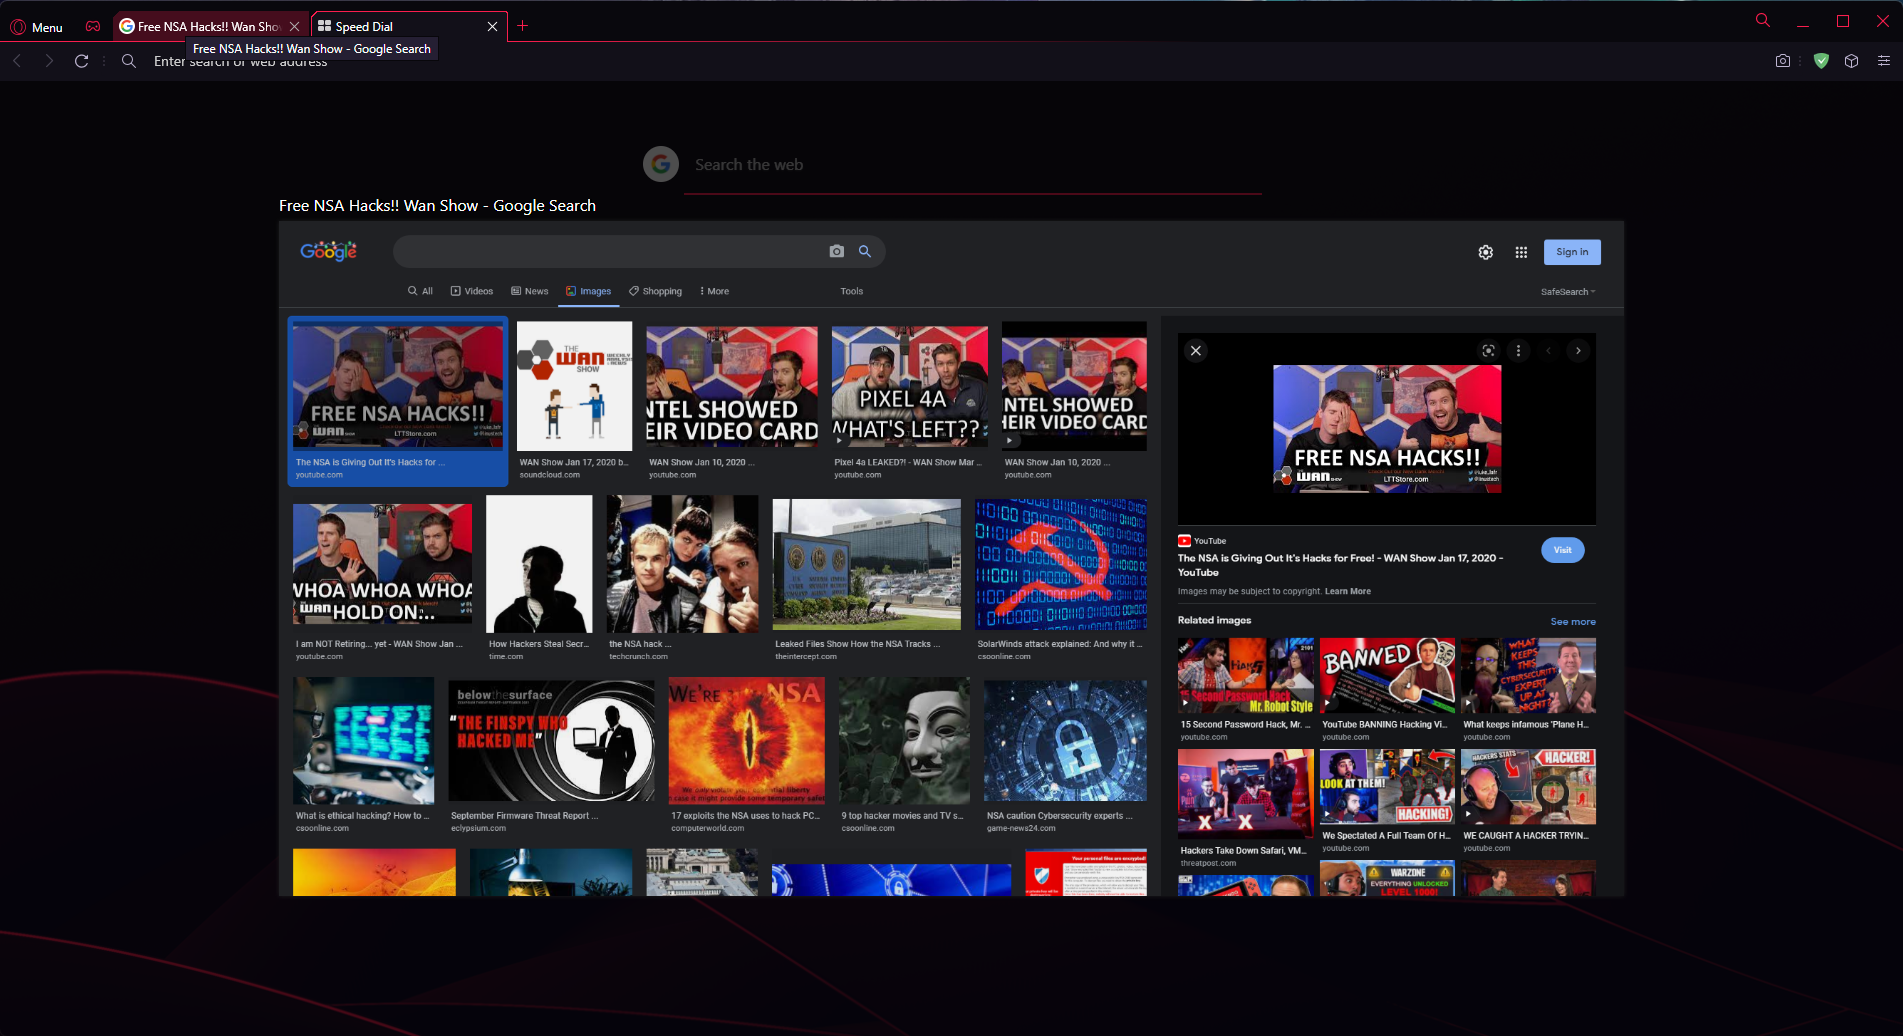Open the PIXEL 4A WHAT'S LEFT thumbnail
1903x1036 pixels.
click(x=910, y=386)
